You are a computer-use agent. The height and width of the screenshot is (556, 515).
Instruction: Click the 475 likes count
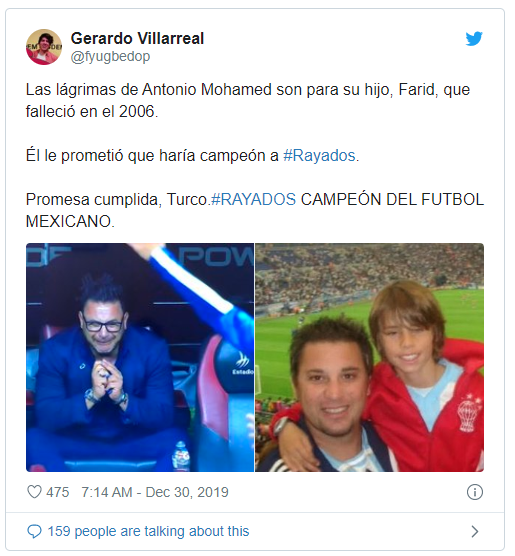(x=57, y=492)
